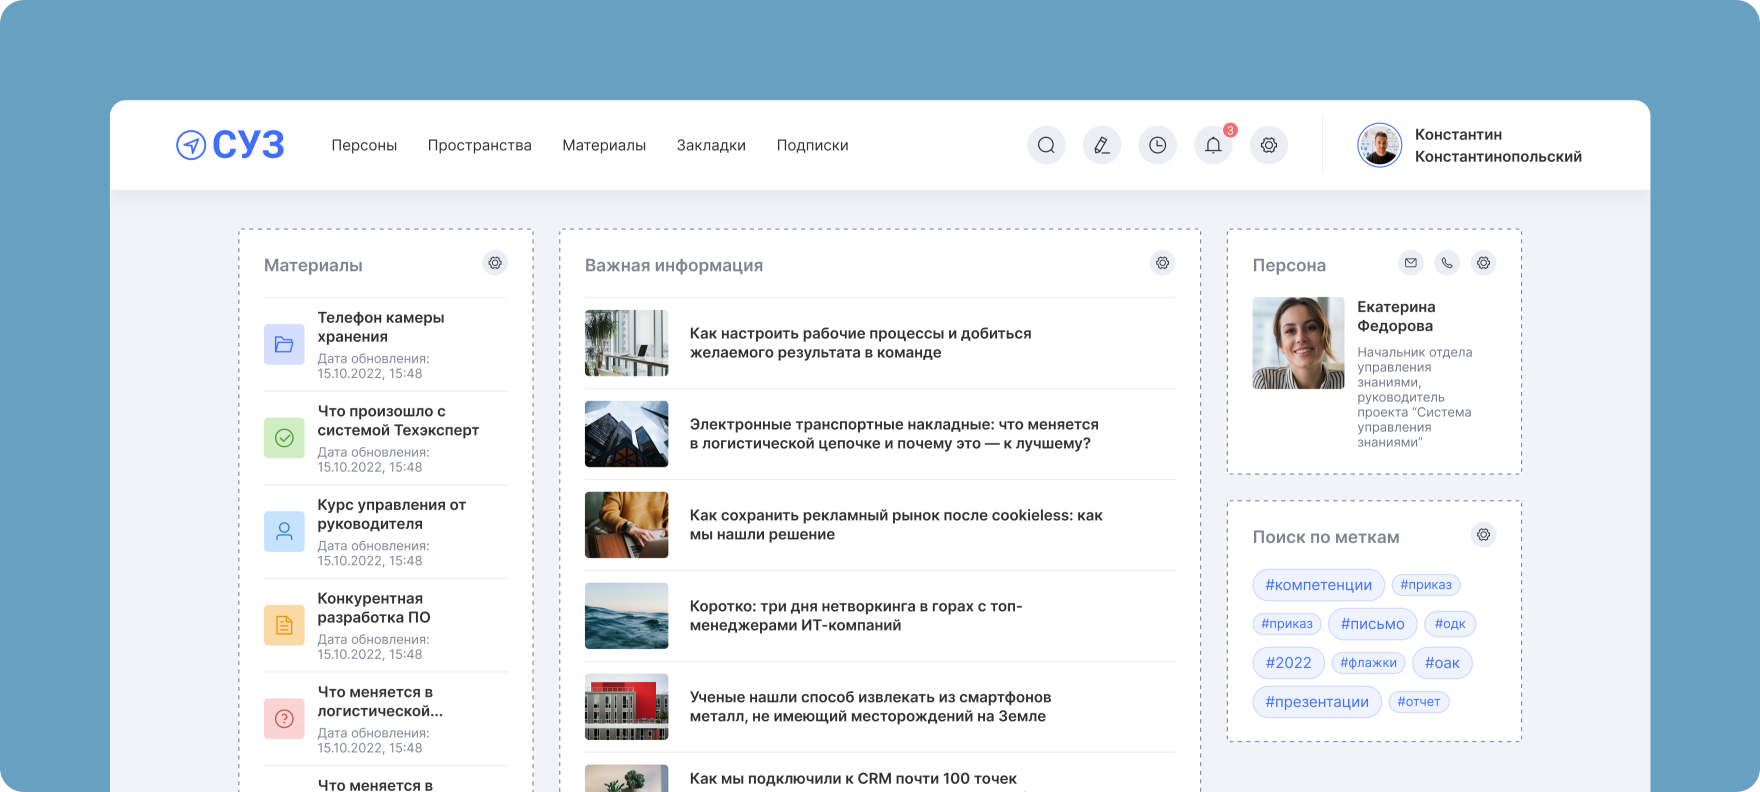Open the header settings gear
1760x792 pixels.
coord(1269,145)
